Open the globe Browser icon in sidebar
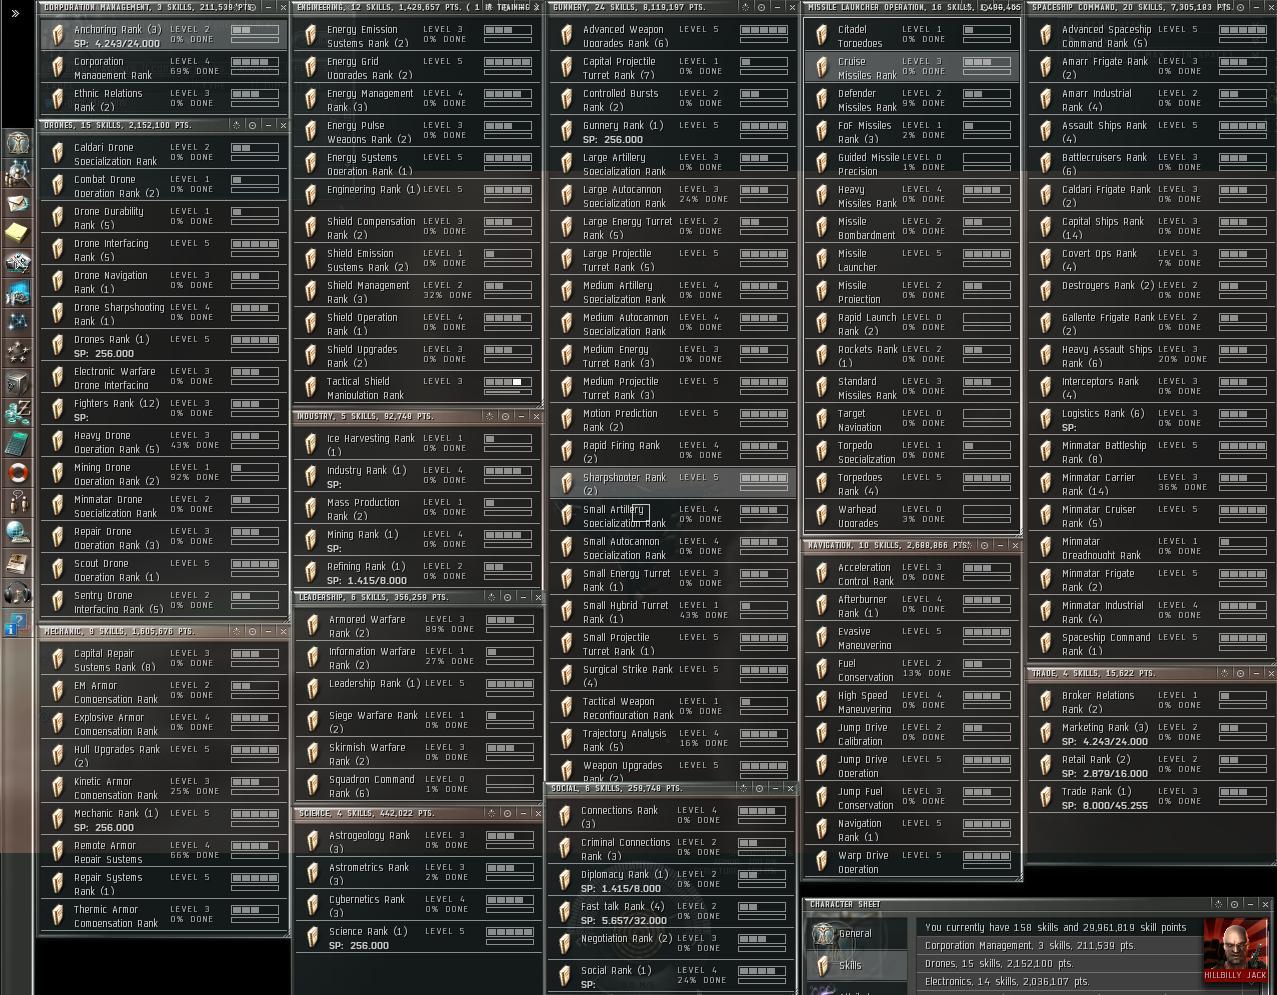The width and height of the screenshot is (1277, 995). click(17, 533)
